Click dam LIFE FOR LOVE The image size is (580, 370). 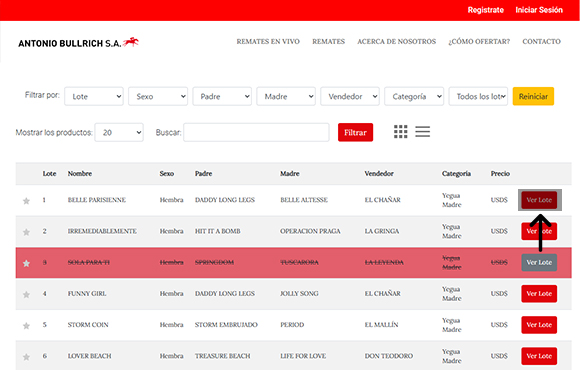point(303,356)
